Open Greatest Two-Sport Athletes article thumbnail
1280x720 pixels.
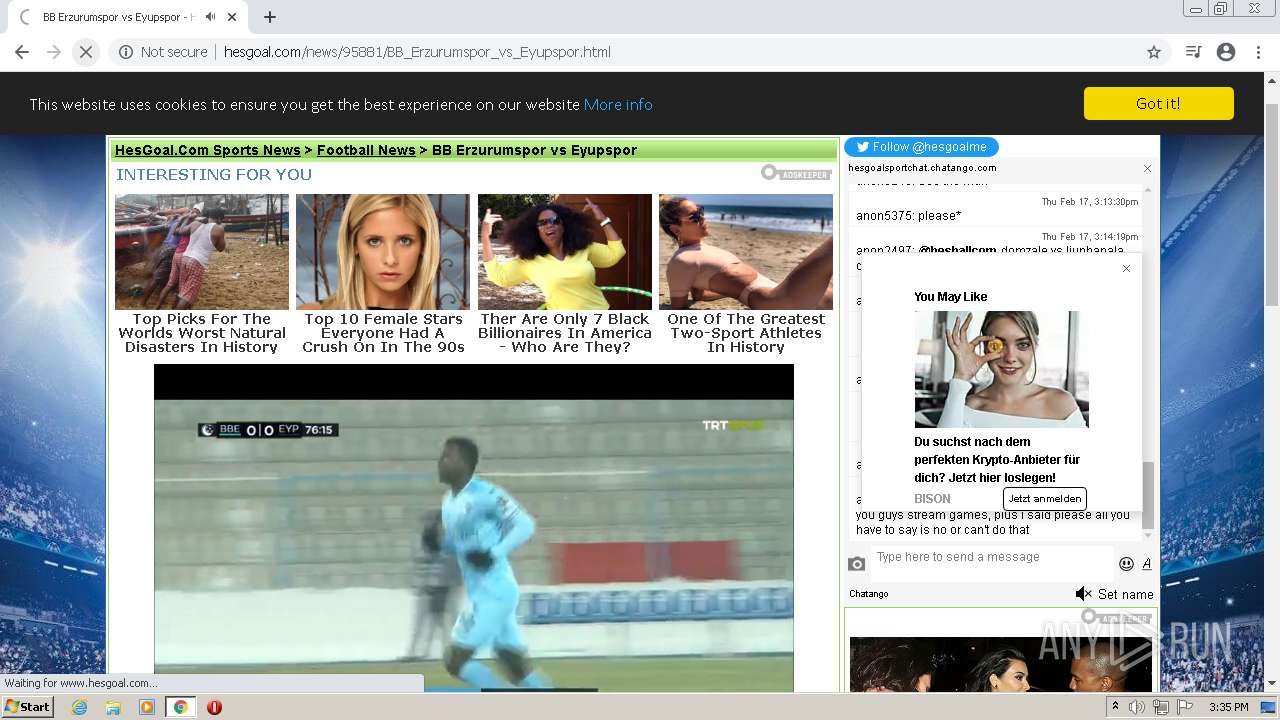coord(746,251)
